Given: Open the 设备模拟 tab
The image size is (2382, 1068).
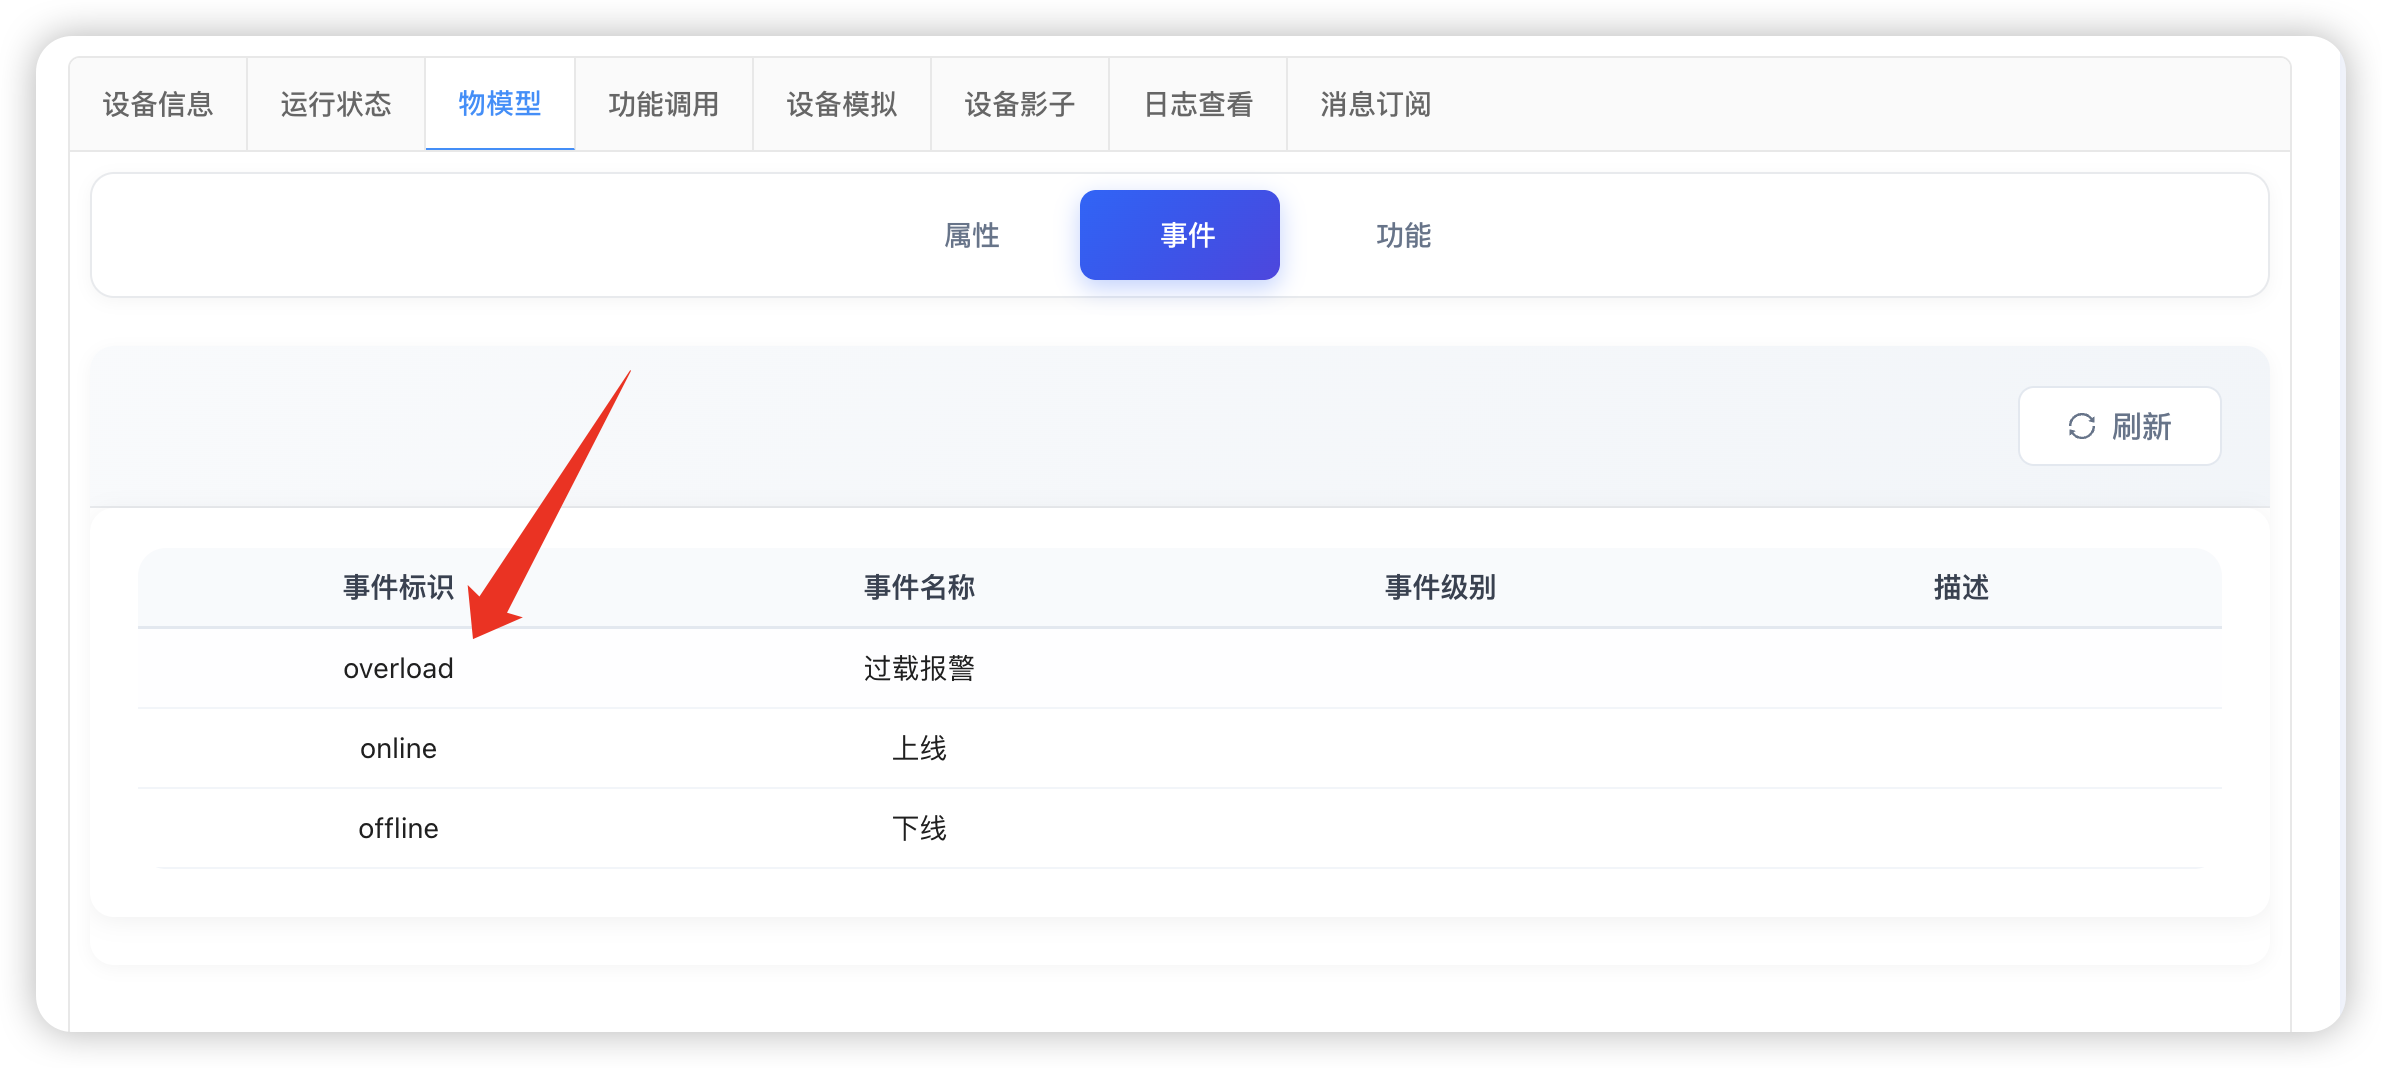Looking at the screenshot, I should pyautogui.click(x=841, y=104).
